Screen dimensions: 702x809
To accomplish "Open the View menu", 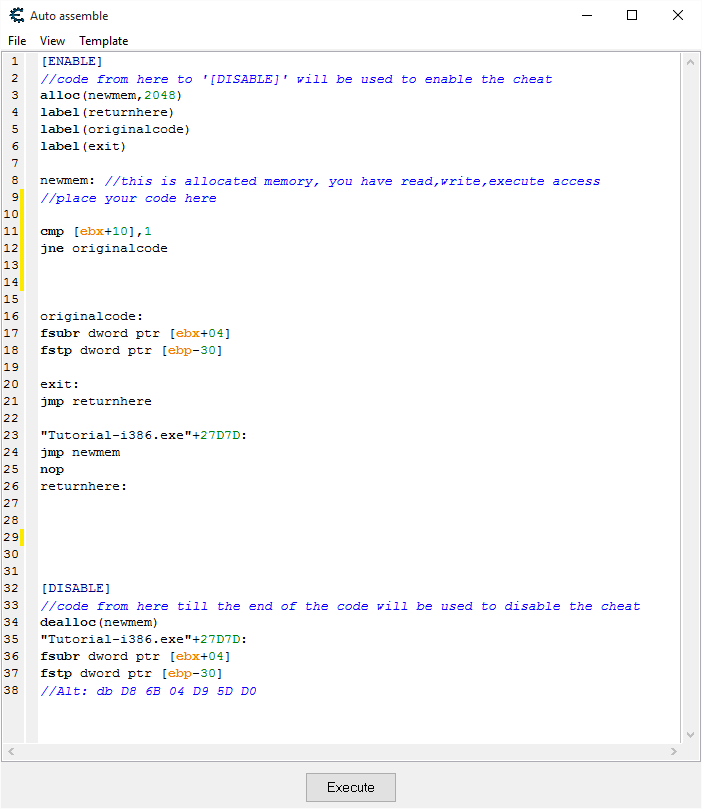I will click(52, 41).
